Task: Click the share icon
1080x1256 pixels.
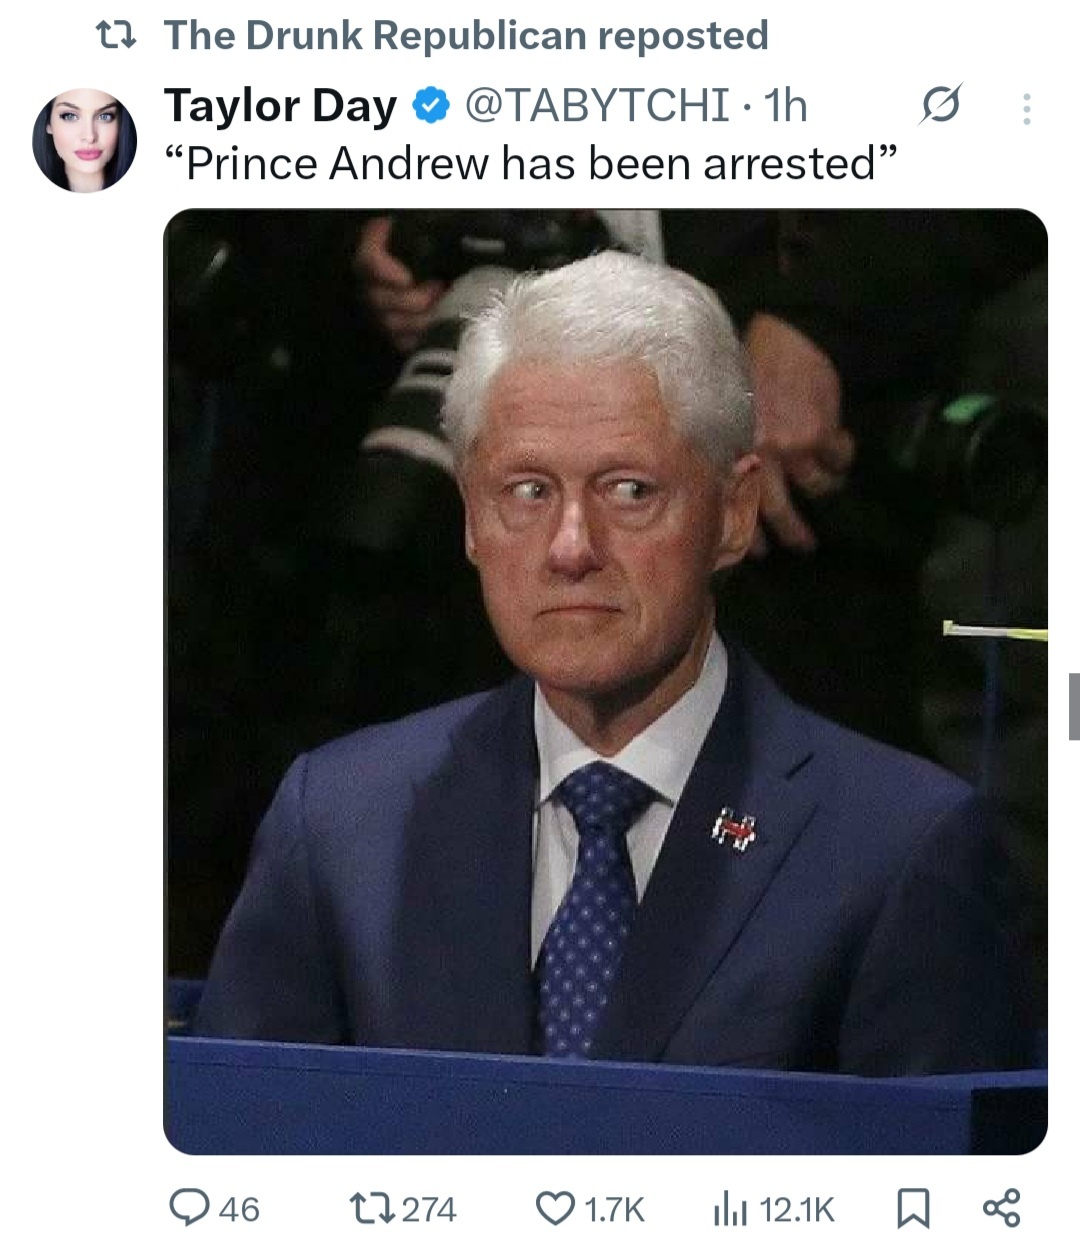Action: point(1001,1208)
